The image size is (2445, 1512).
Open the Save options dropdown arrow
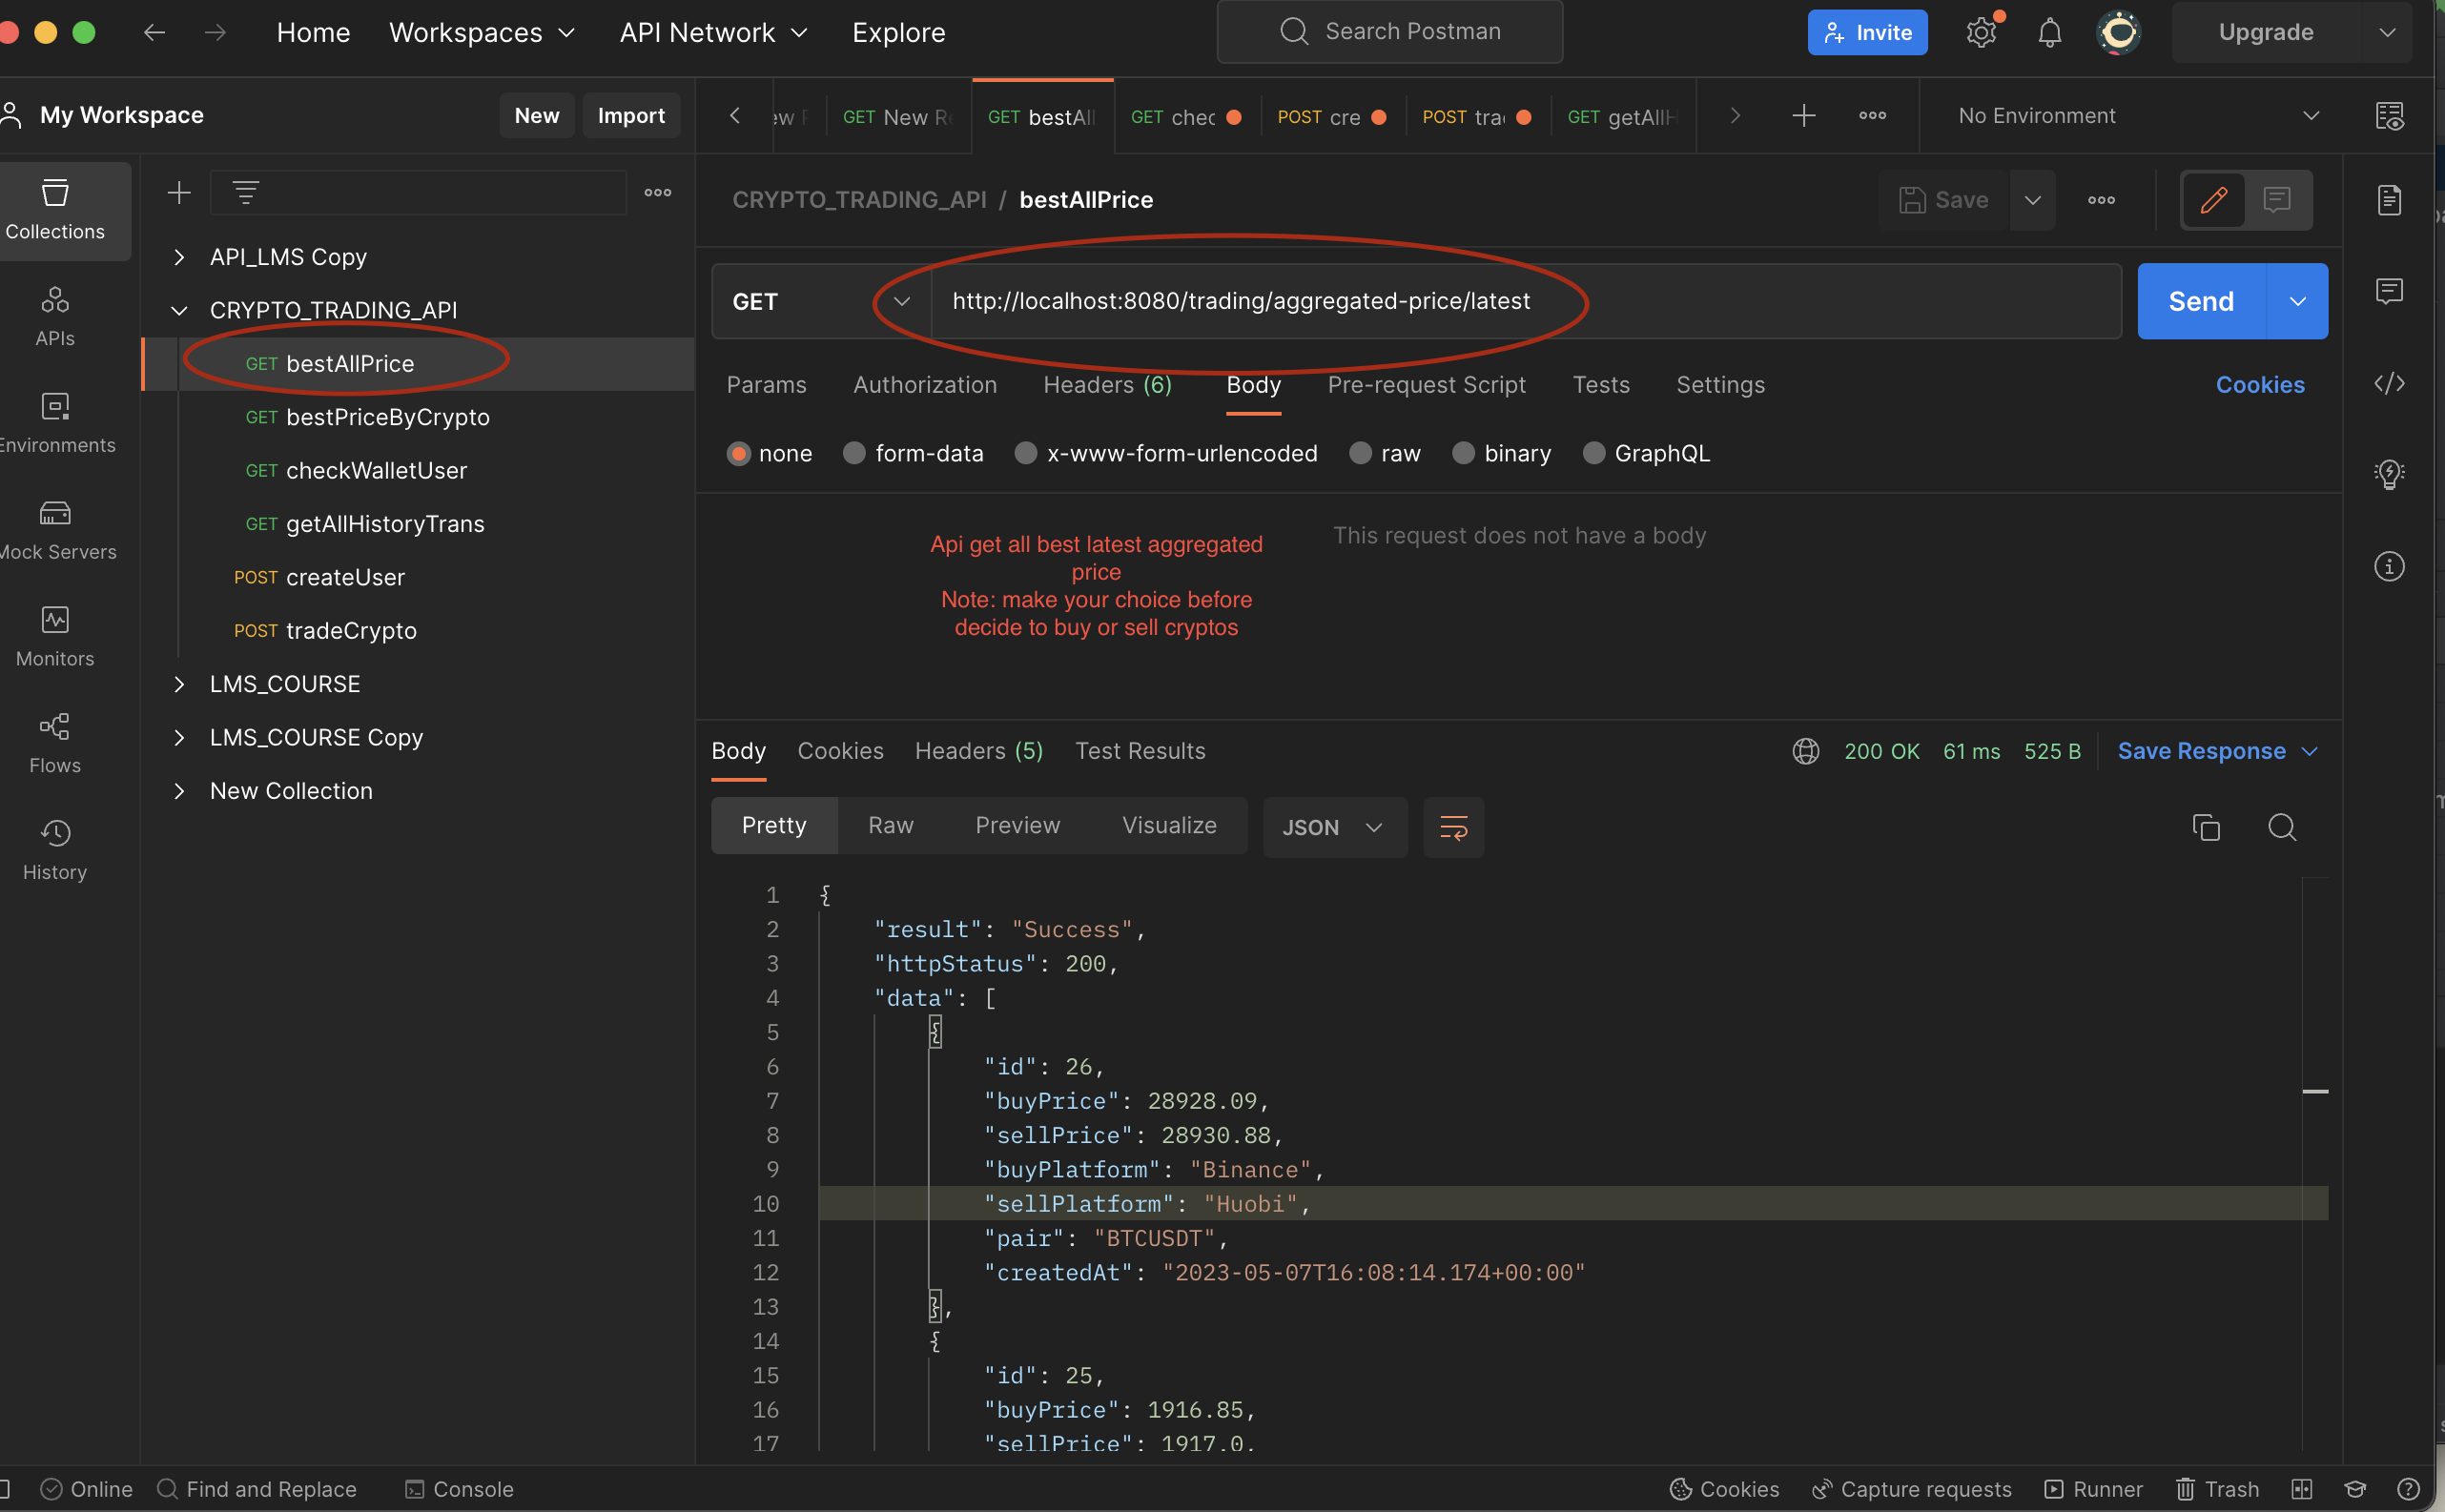click(2032, 200)
